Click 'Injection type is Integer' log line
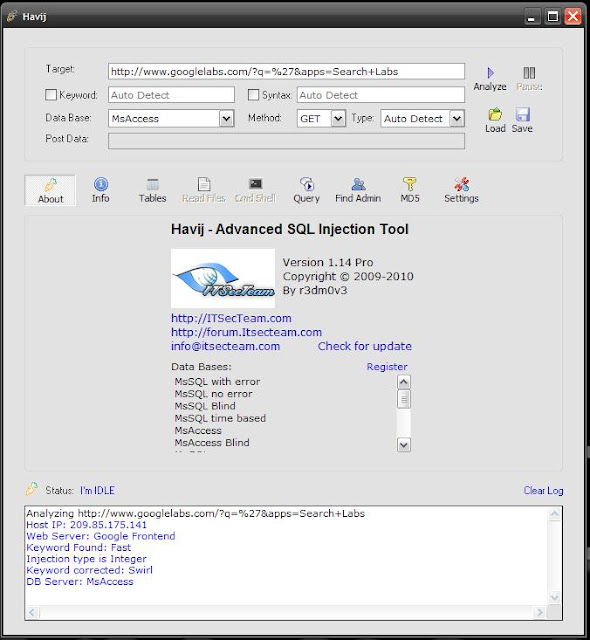Image resolution: width=590 pixels, height=640 pixels. click(86, 559)
